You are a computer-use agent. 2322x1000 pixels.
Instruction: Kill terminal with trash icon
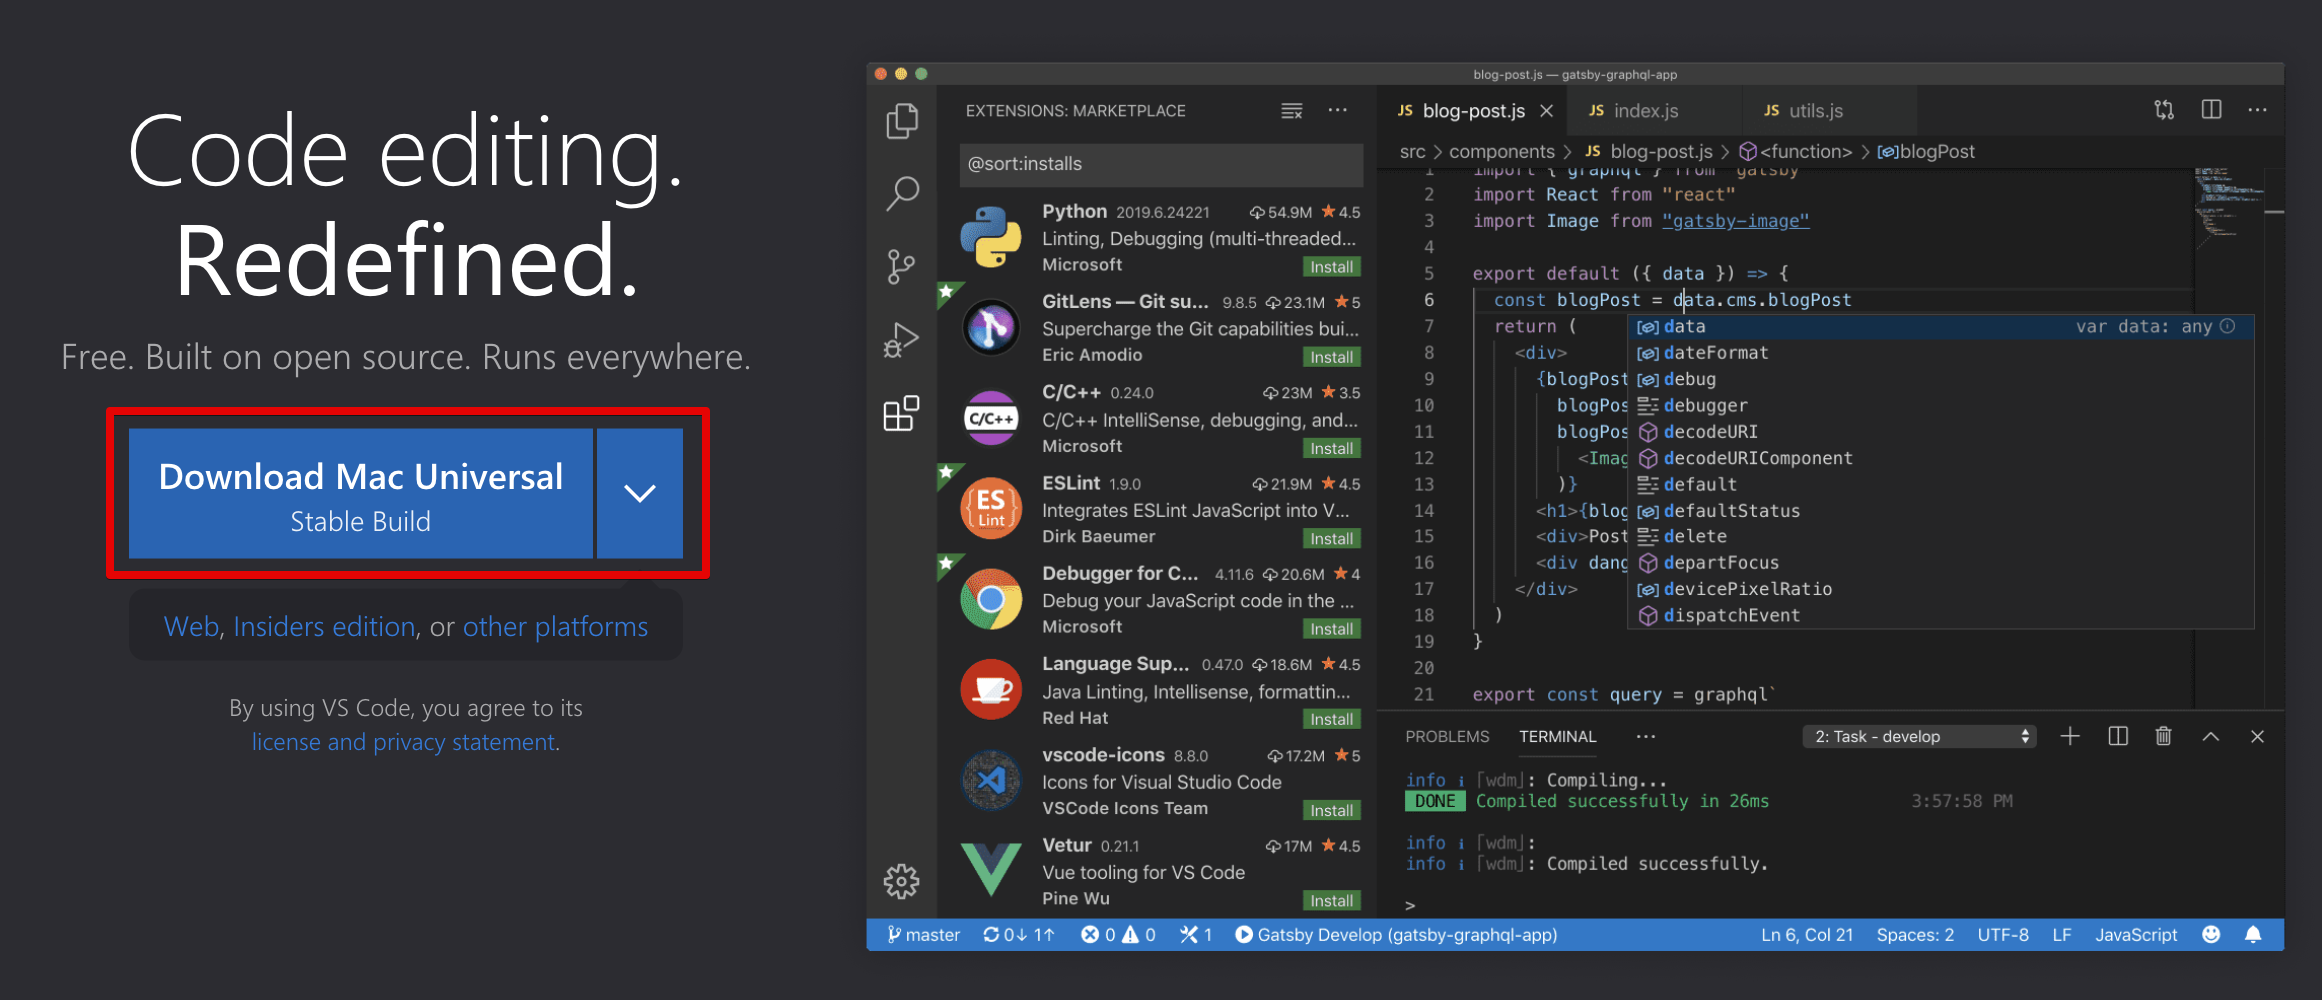(x=2163, y=736)
